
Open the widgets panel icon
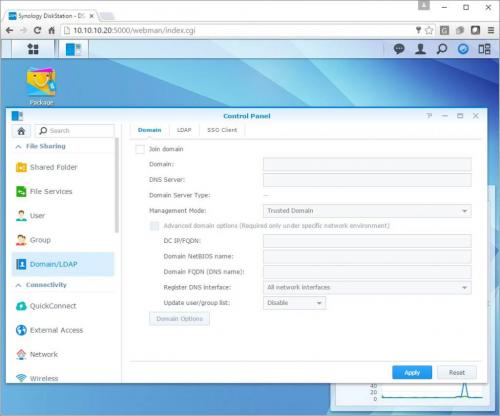point(484,49)
